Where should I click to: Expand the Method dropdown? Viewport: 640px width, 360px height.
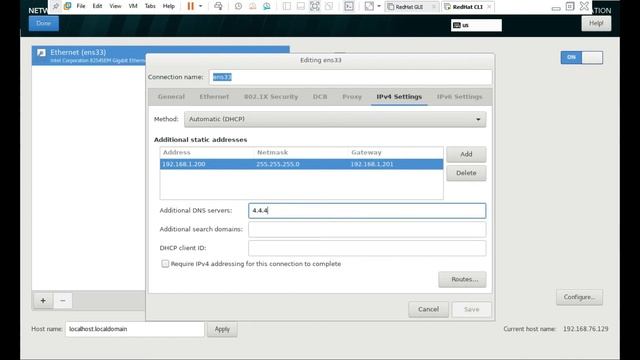(335, 119)
